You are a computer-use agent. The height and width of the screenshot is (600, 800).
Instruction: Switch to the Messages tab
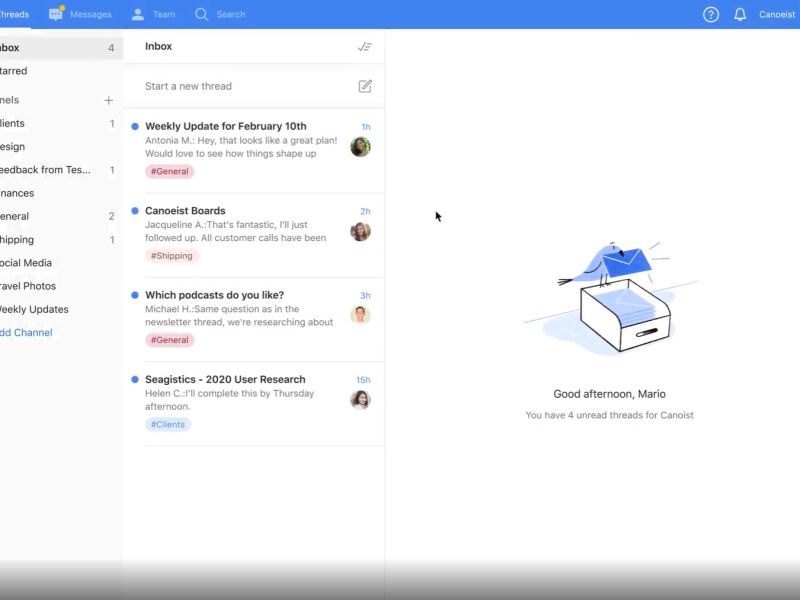(80, 14)
